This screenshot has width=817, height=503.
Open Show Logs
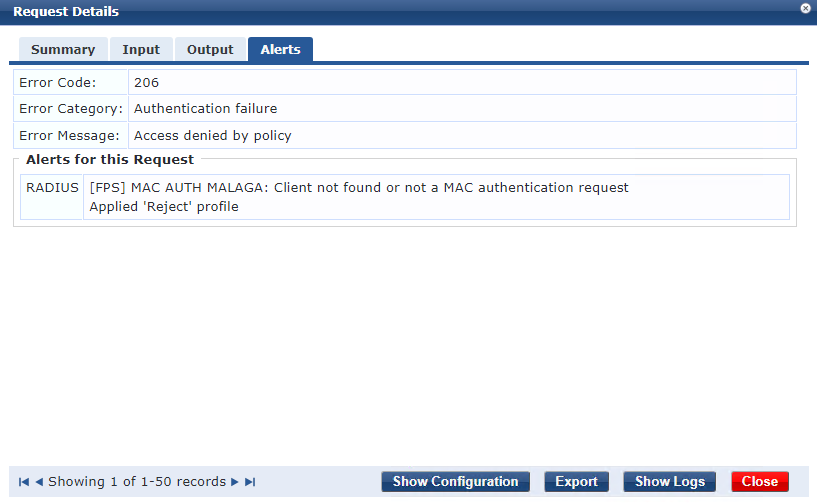(670, 482)
